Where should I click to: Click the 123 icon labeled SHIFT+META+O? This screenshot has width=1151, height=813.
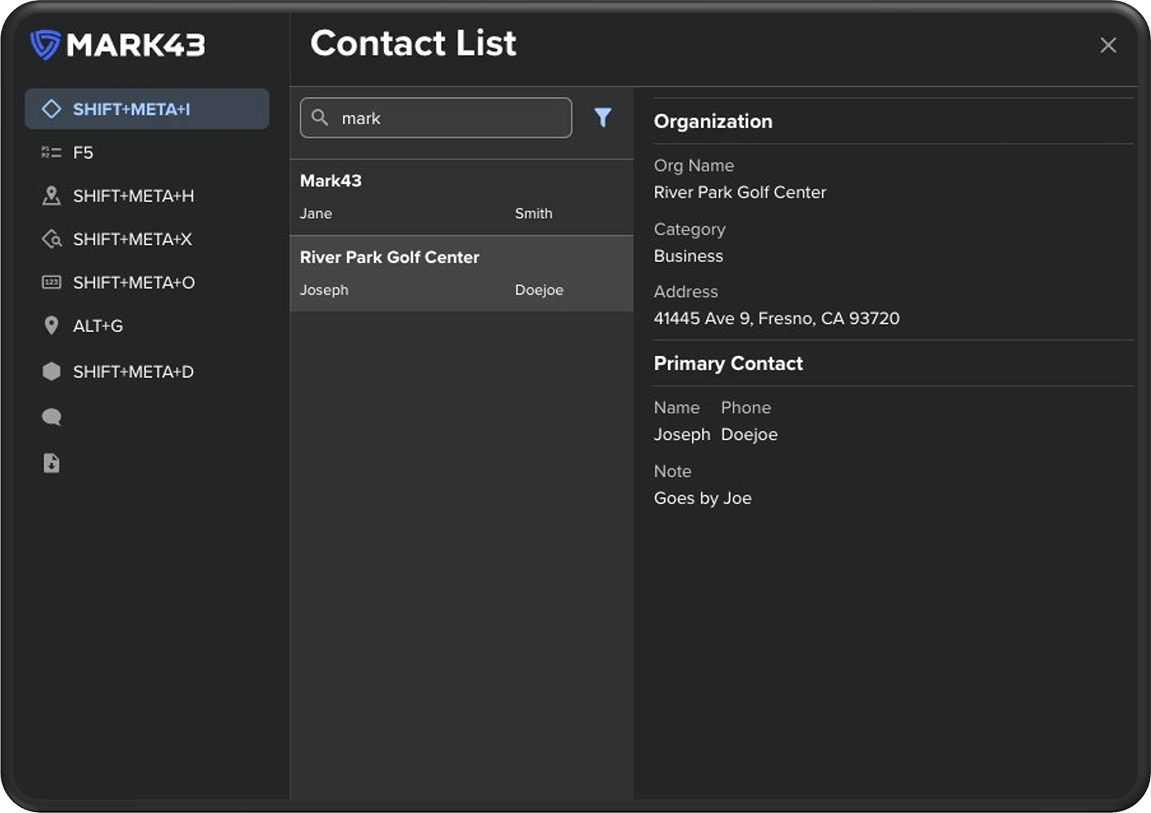tap(52, 283)
